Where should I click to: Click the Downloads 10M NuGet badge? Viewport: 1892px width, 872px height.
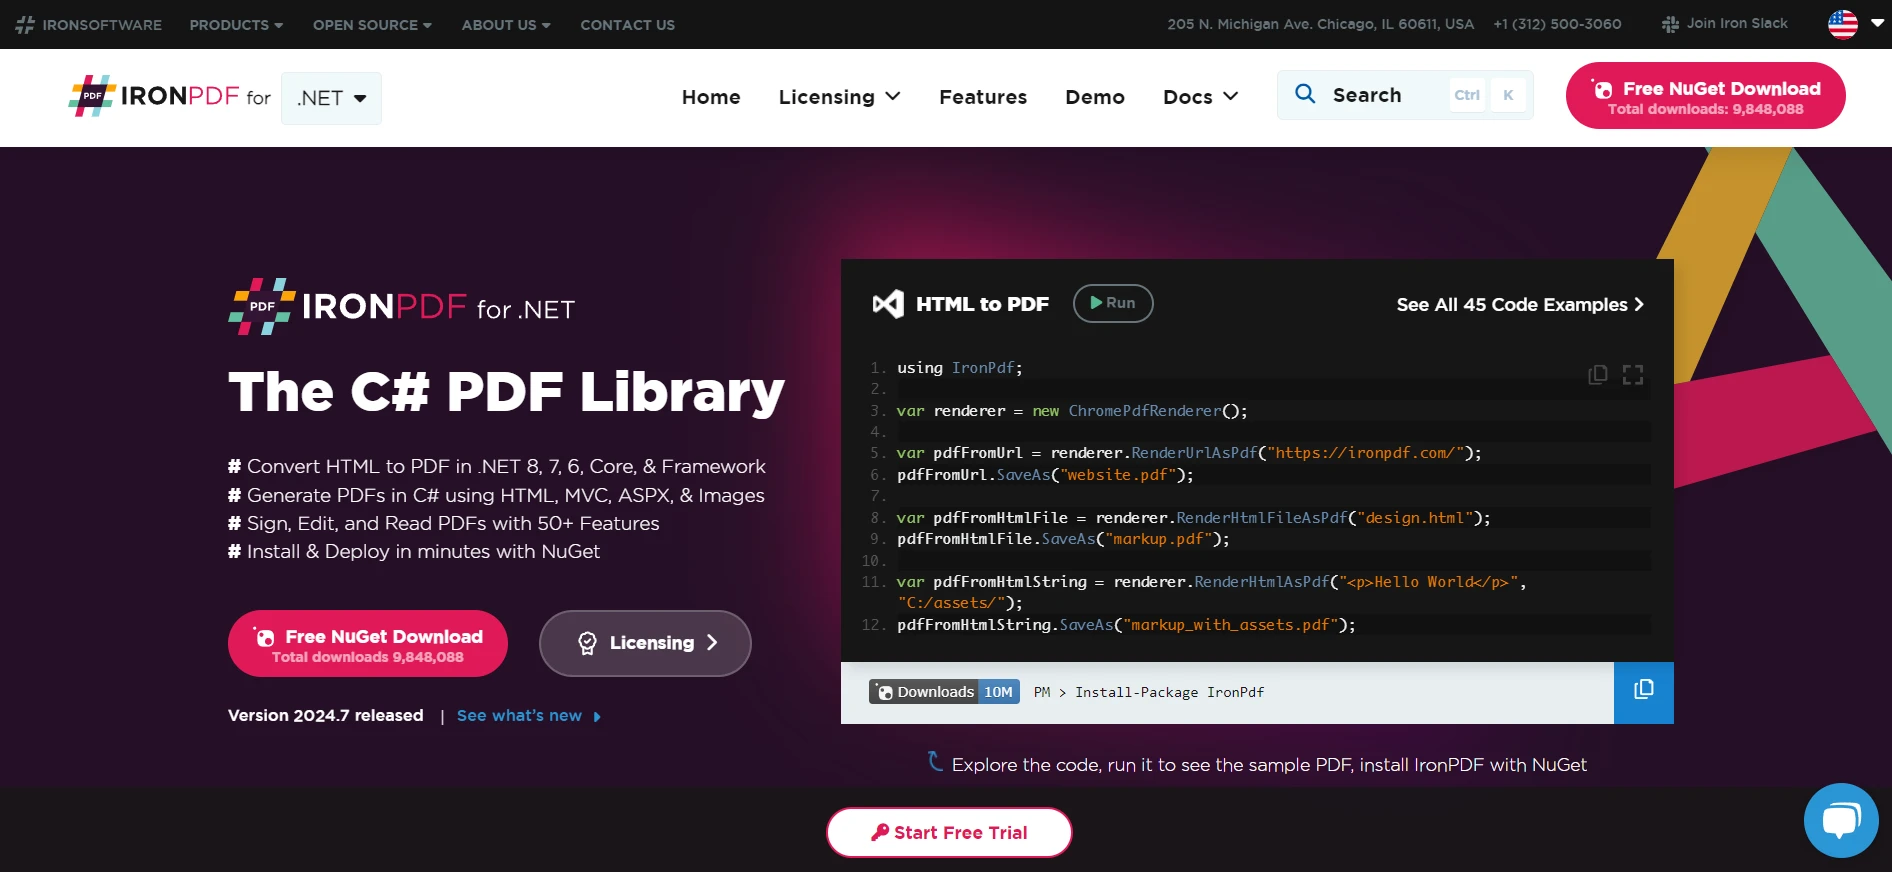tap(944, 692)
